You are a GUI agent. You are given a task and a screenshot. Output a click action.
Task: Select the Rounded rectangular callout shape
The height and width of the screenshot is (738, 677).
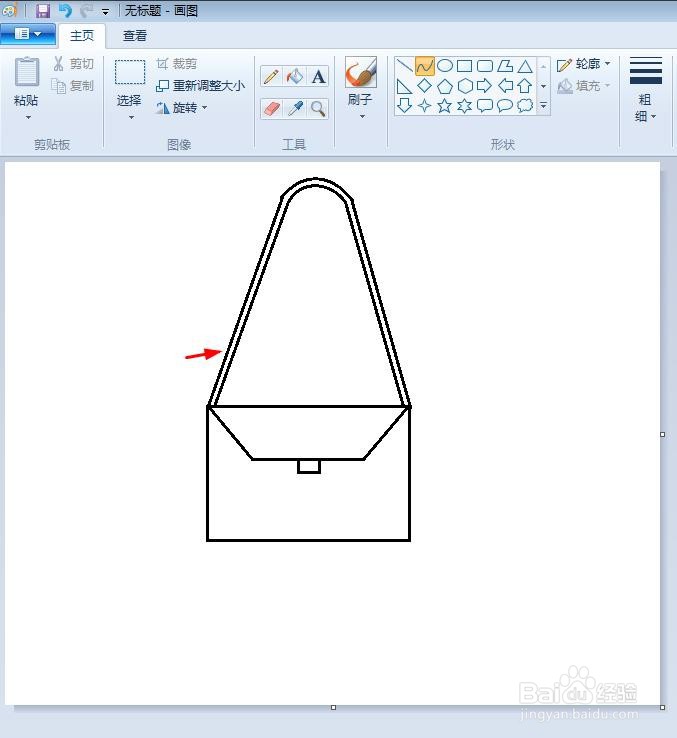click(485, 105)
